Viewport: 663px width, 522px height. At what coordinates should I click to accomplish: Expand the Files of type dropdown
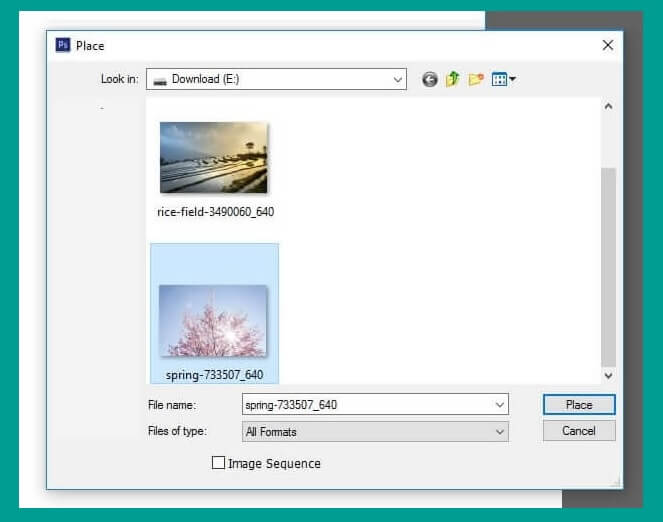[499, 432]
